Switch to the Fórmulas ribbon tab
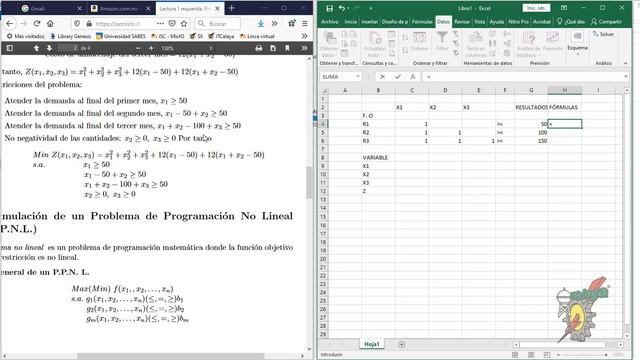 (422, 22)
